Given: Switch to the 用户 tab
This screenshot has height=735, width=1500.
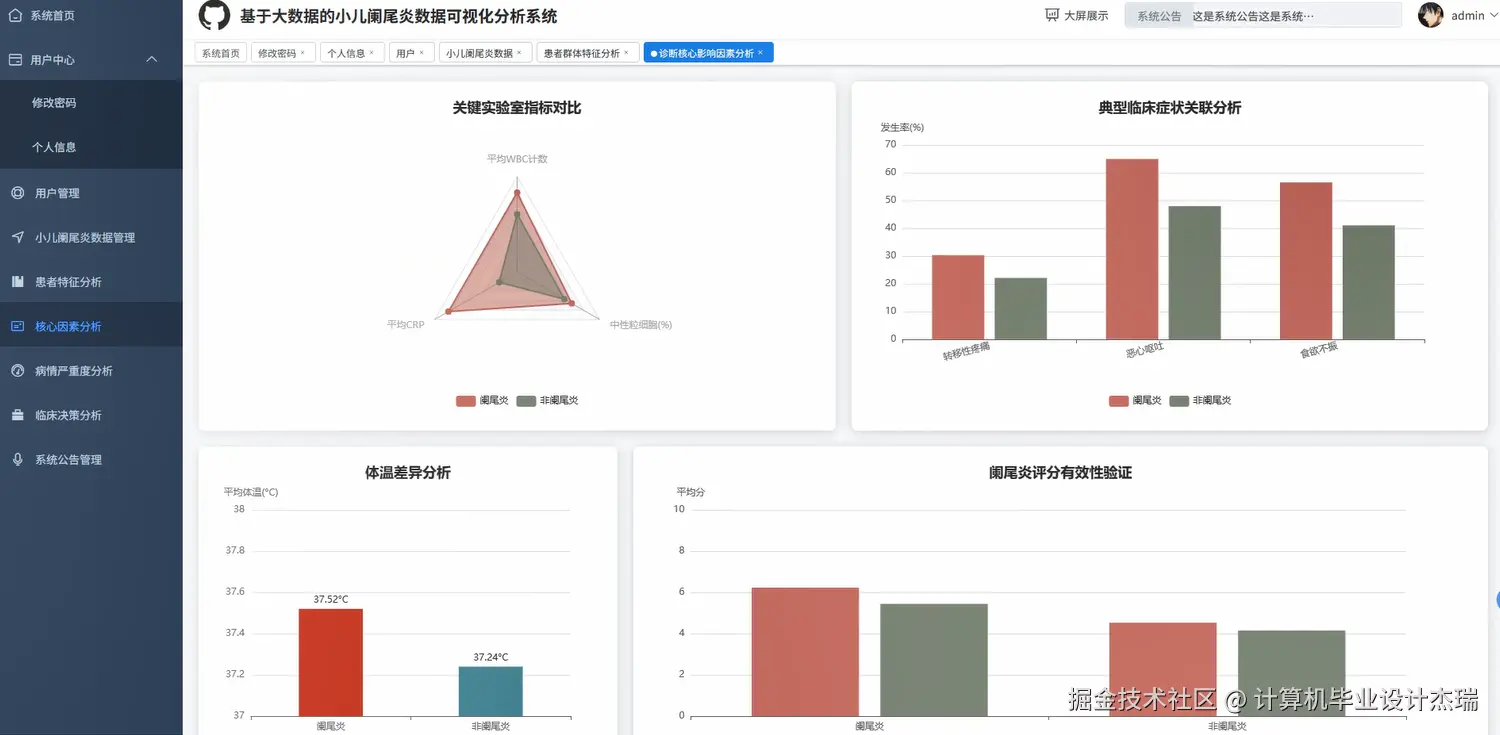Looking at the screenshot, I should point(405,53).
